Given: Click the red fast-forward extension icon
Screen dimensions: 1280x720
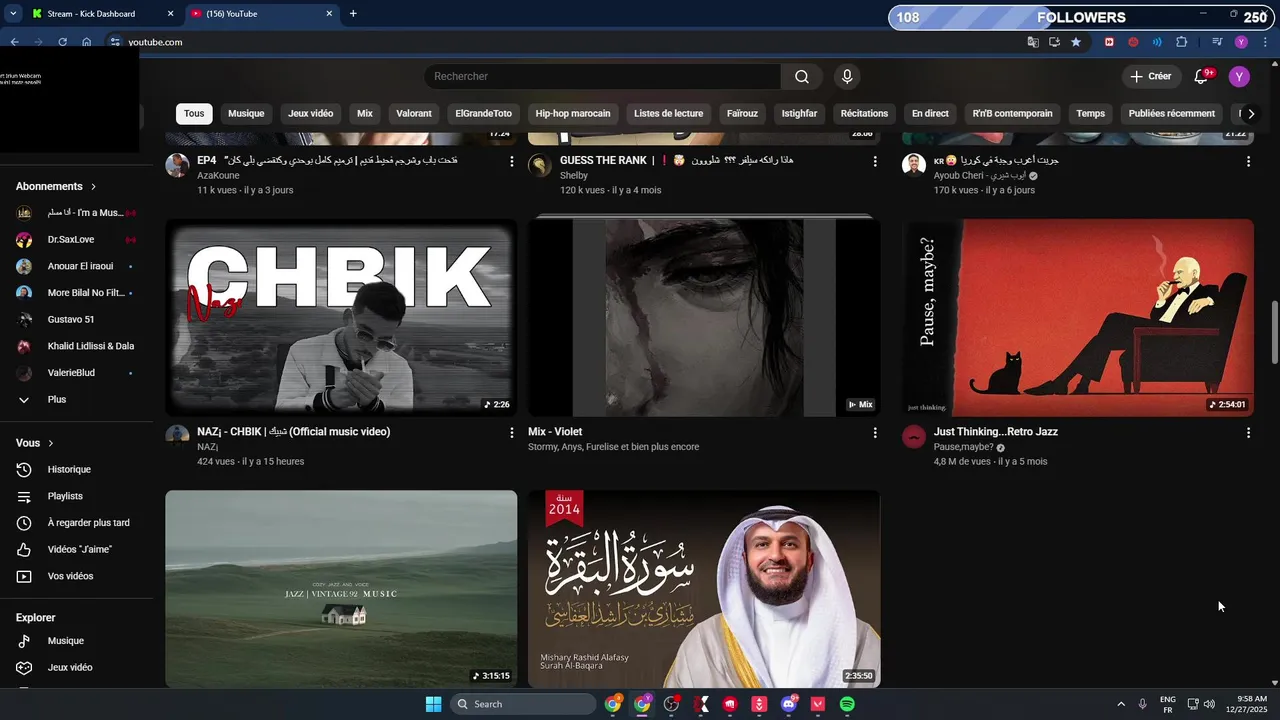Looking at the screenshot, I should (1109, 42).
